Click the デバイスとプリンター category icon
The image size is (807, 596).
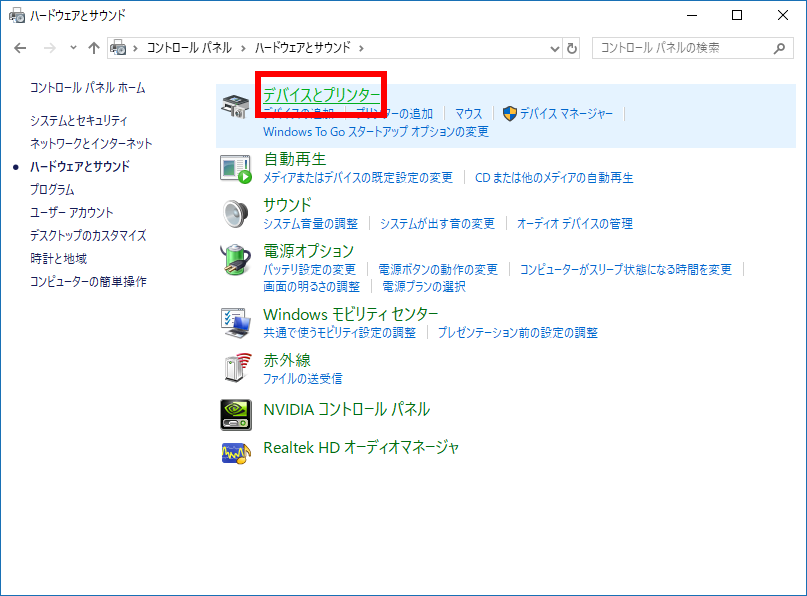pyautogui.click(x=236, y=106)
